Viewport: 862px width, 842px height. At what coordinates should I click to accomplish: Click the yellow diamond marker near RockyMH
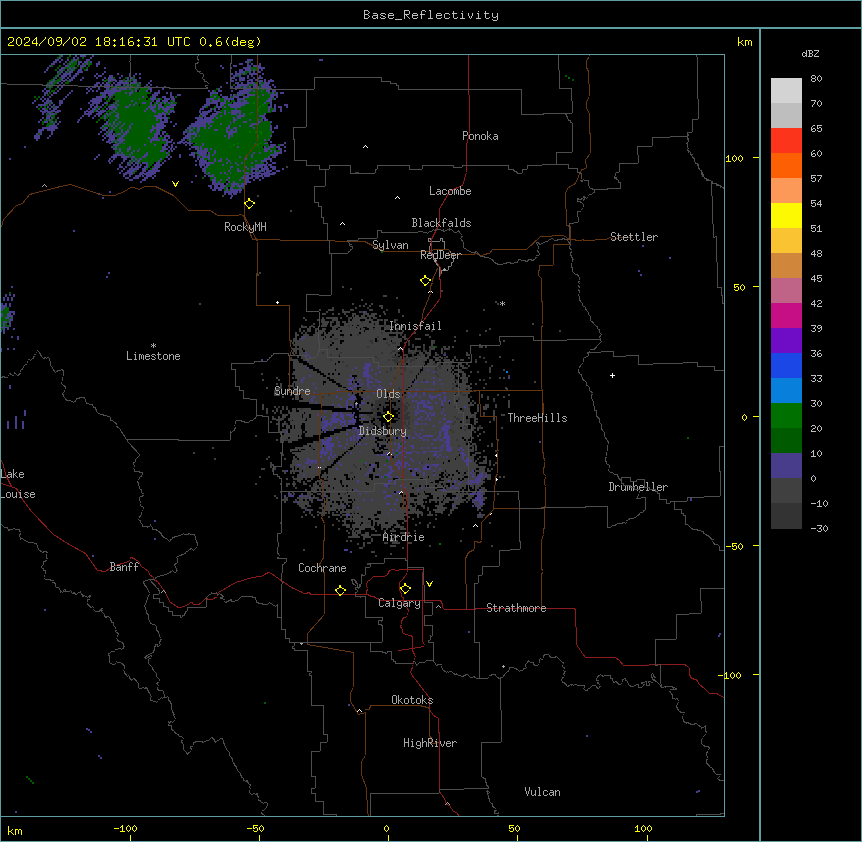250,203
